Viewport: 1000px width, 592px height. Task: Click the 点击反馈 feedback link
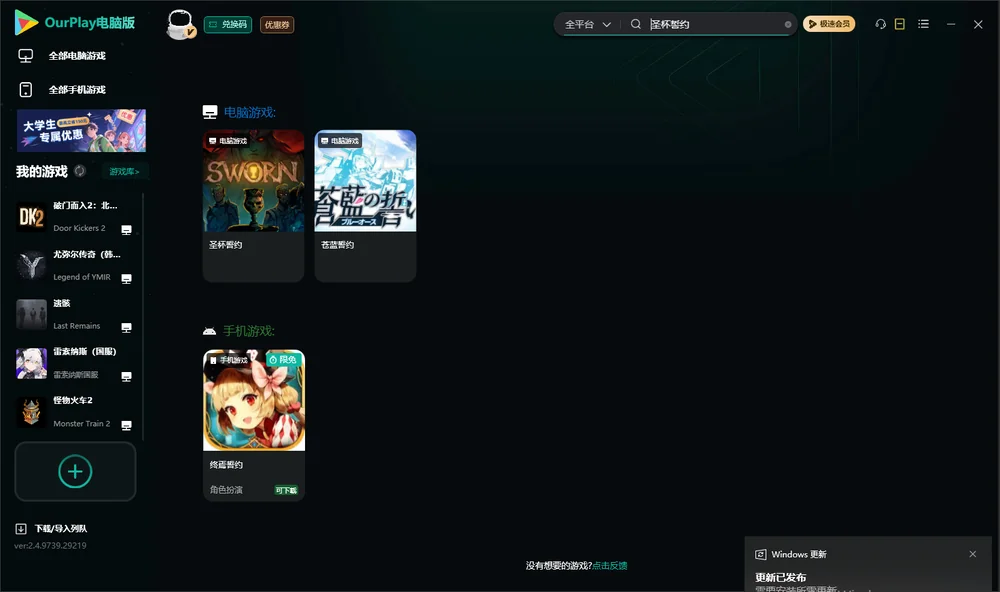610,565
